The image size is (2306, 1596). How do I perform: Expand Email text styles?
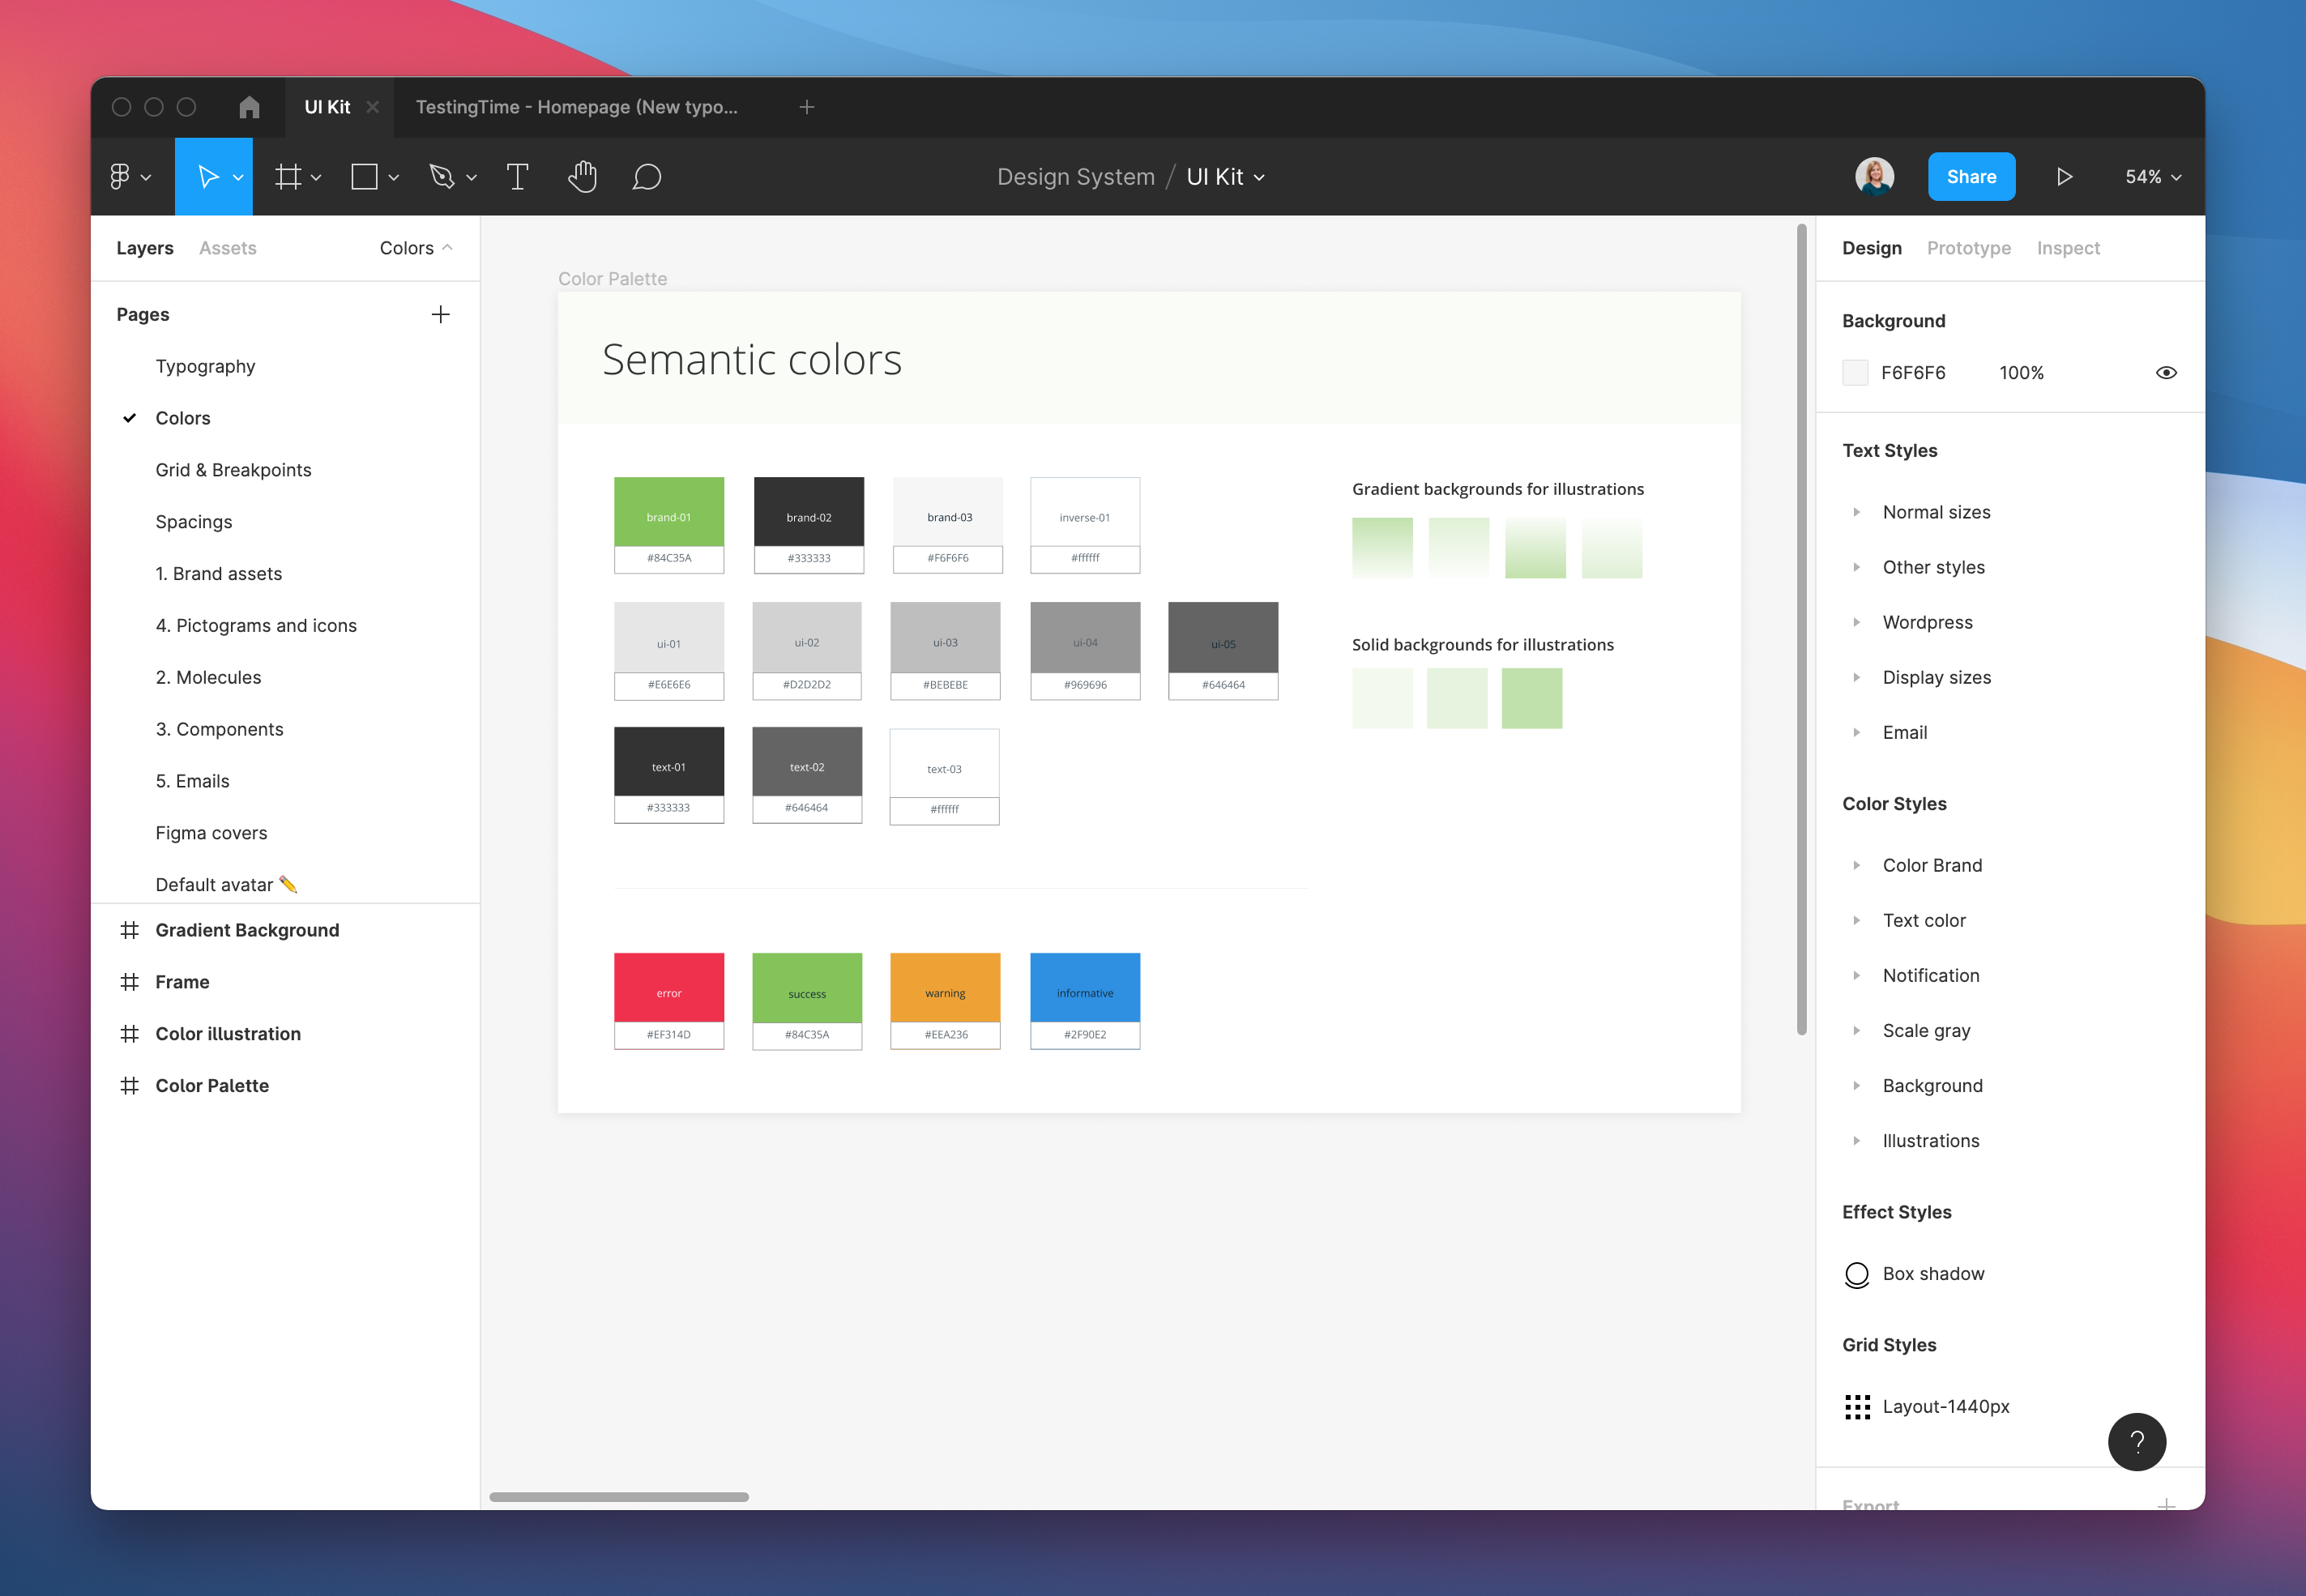click(x=1856, y=732)
